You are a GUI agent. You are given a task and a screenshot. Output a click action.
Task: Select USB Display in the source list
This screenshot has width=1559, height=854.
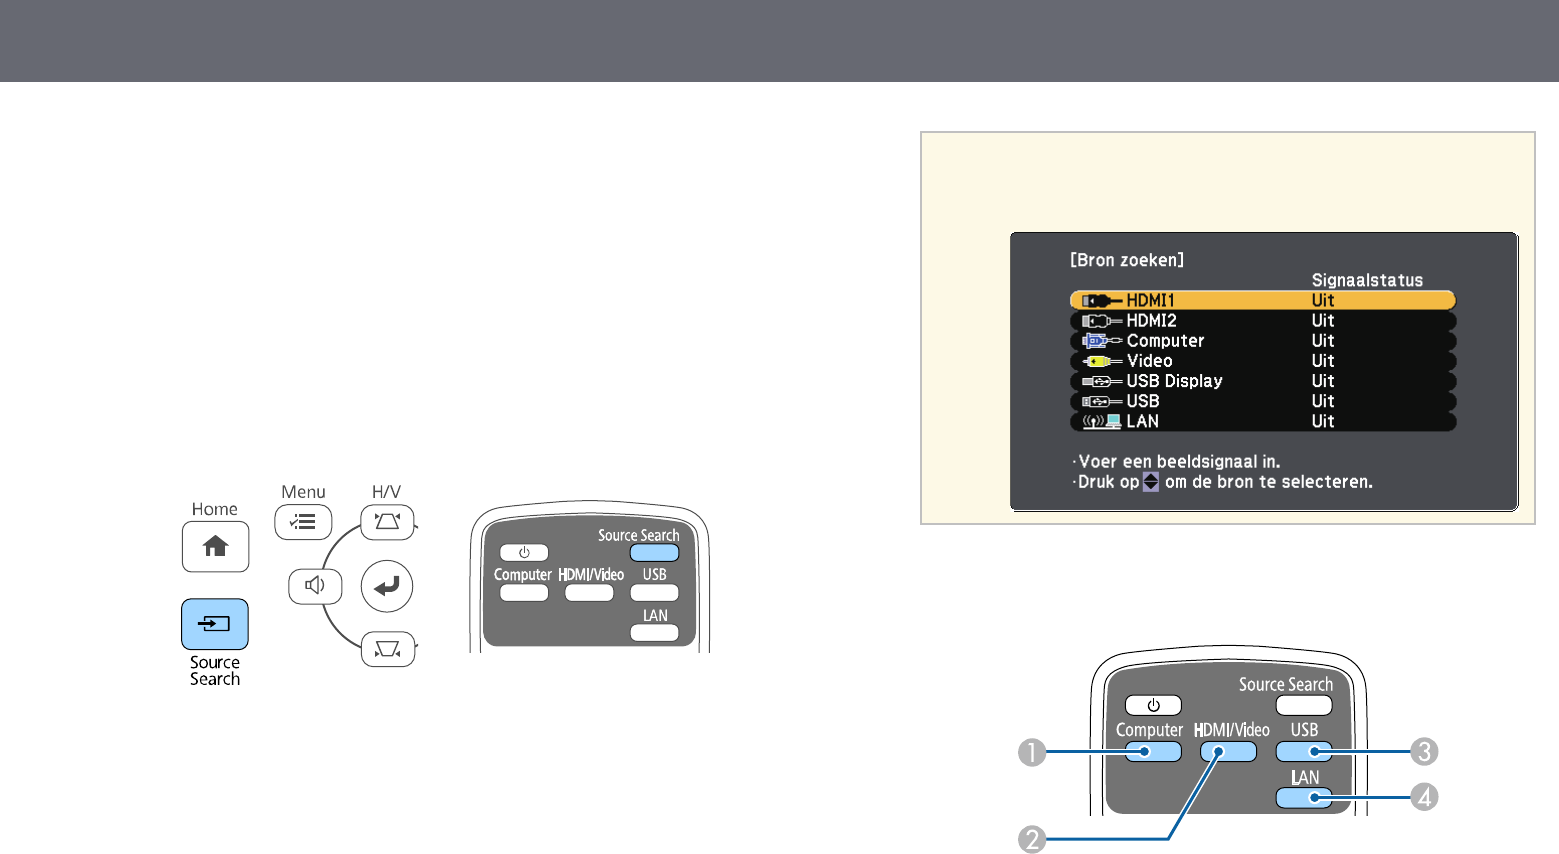point(1263,381)
